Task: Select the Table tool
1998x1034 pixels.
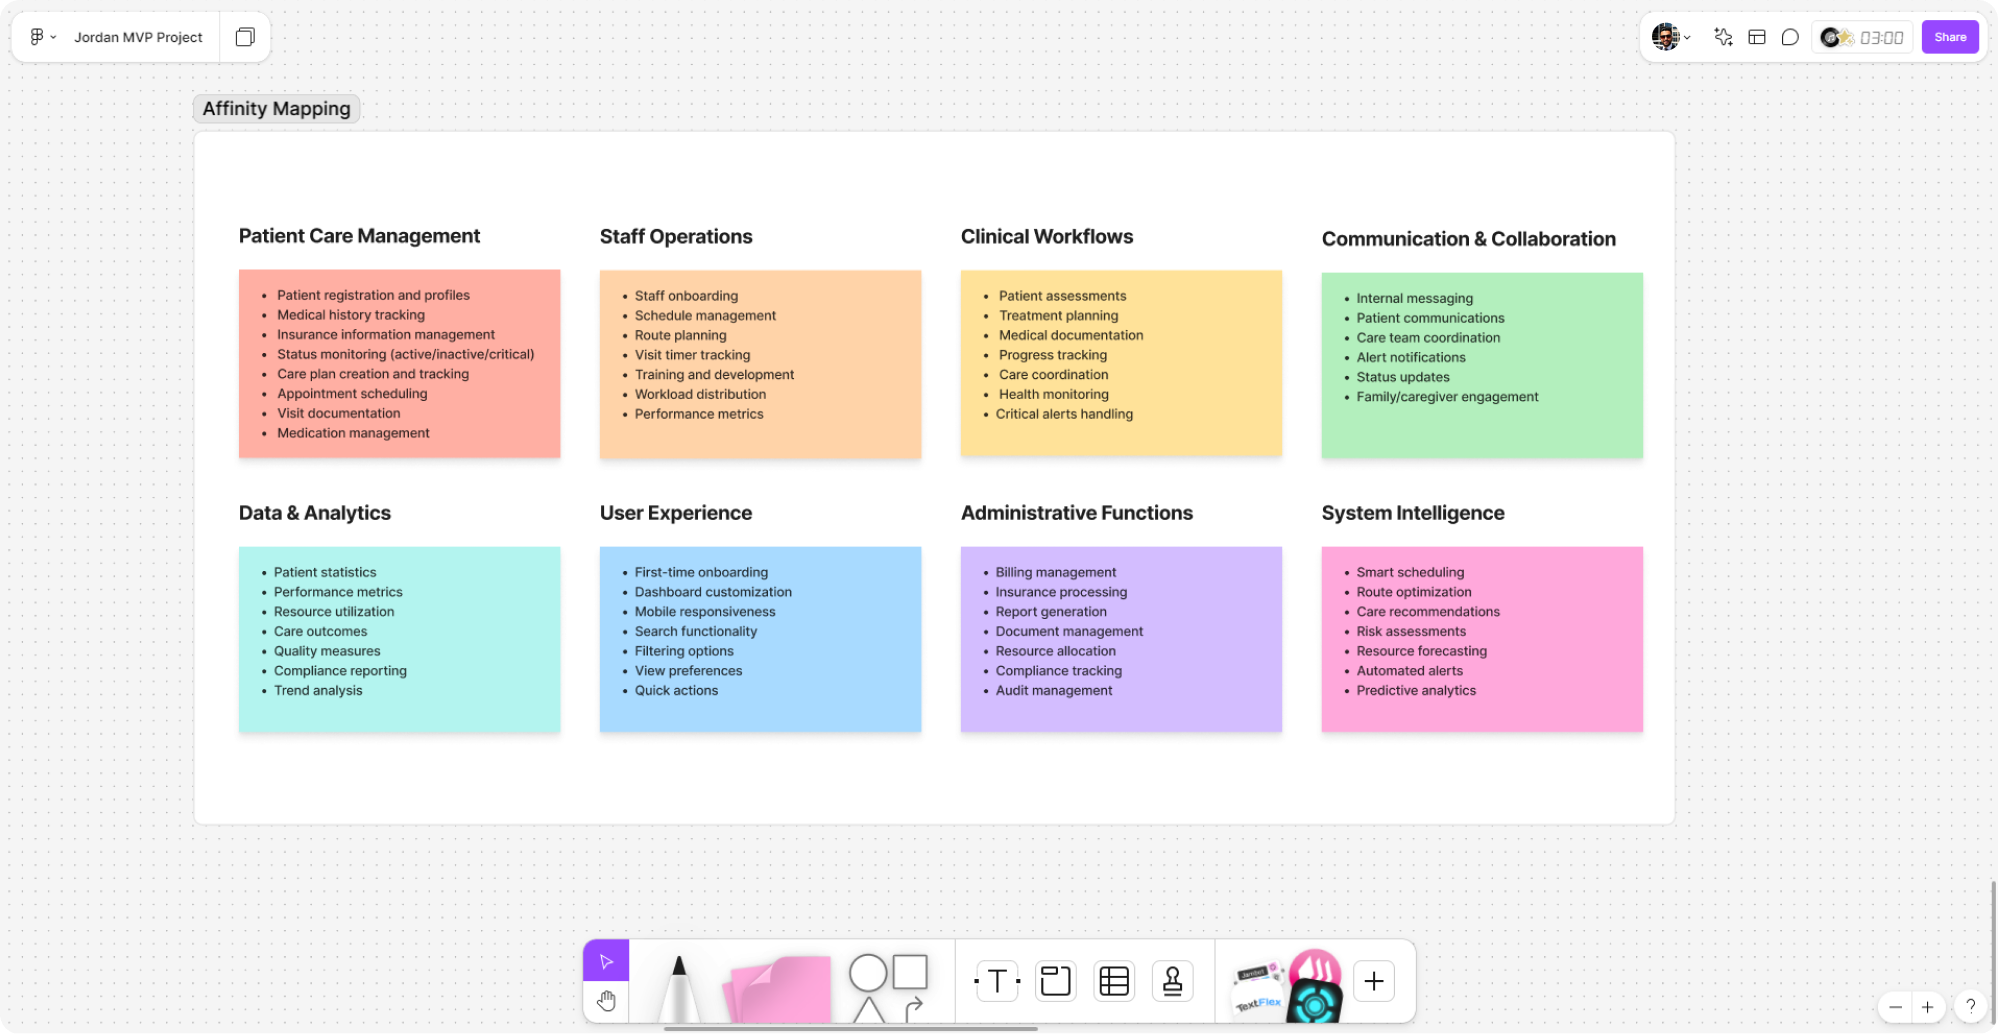Action: tap(1114, 981)
